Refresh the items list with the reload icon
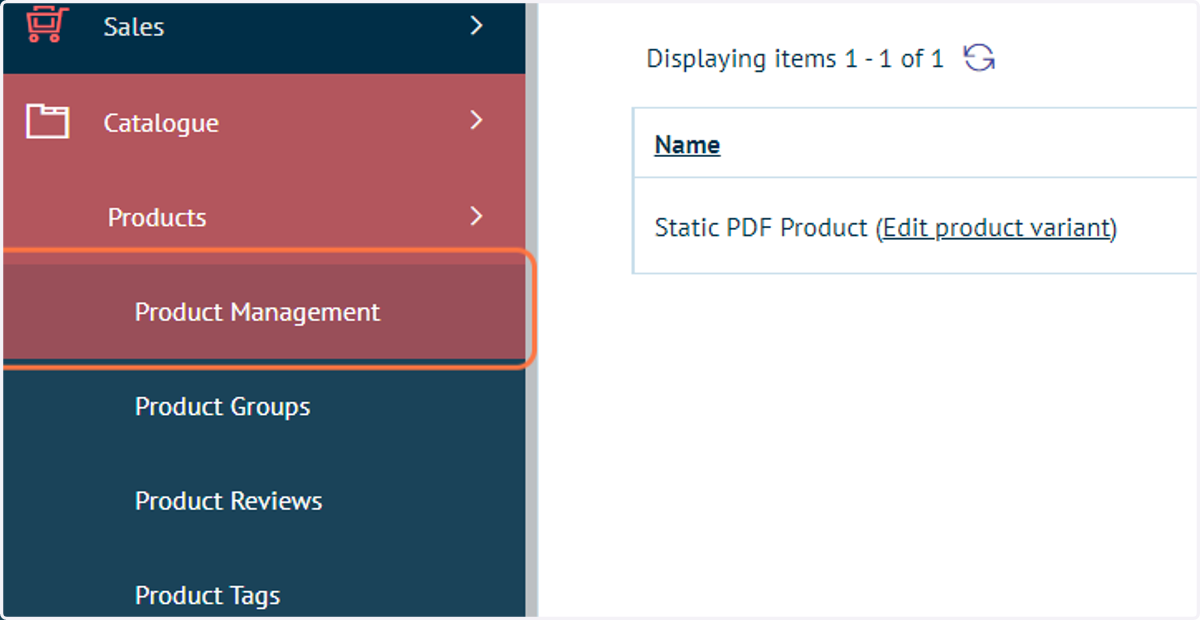 [979, 59]
